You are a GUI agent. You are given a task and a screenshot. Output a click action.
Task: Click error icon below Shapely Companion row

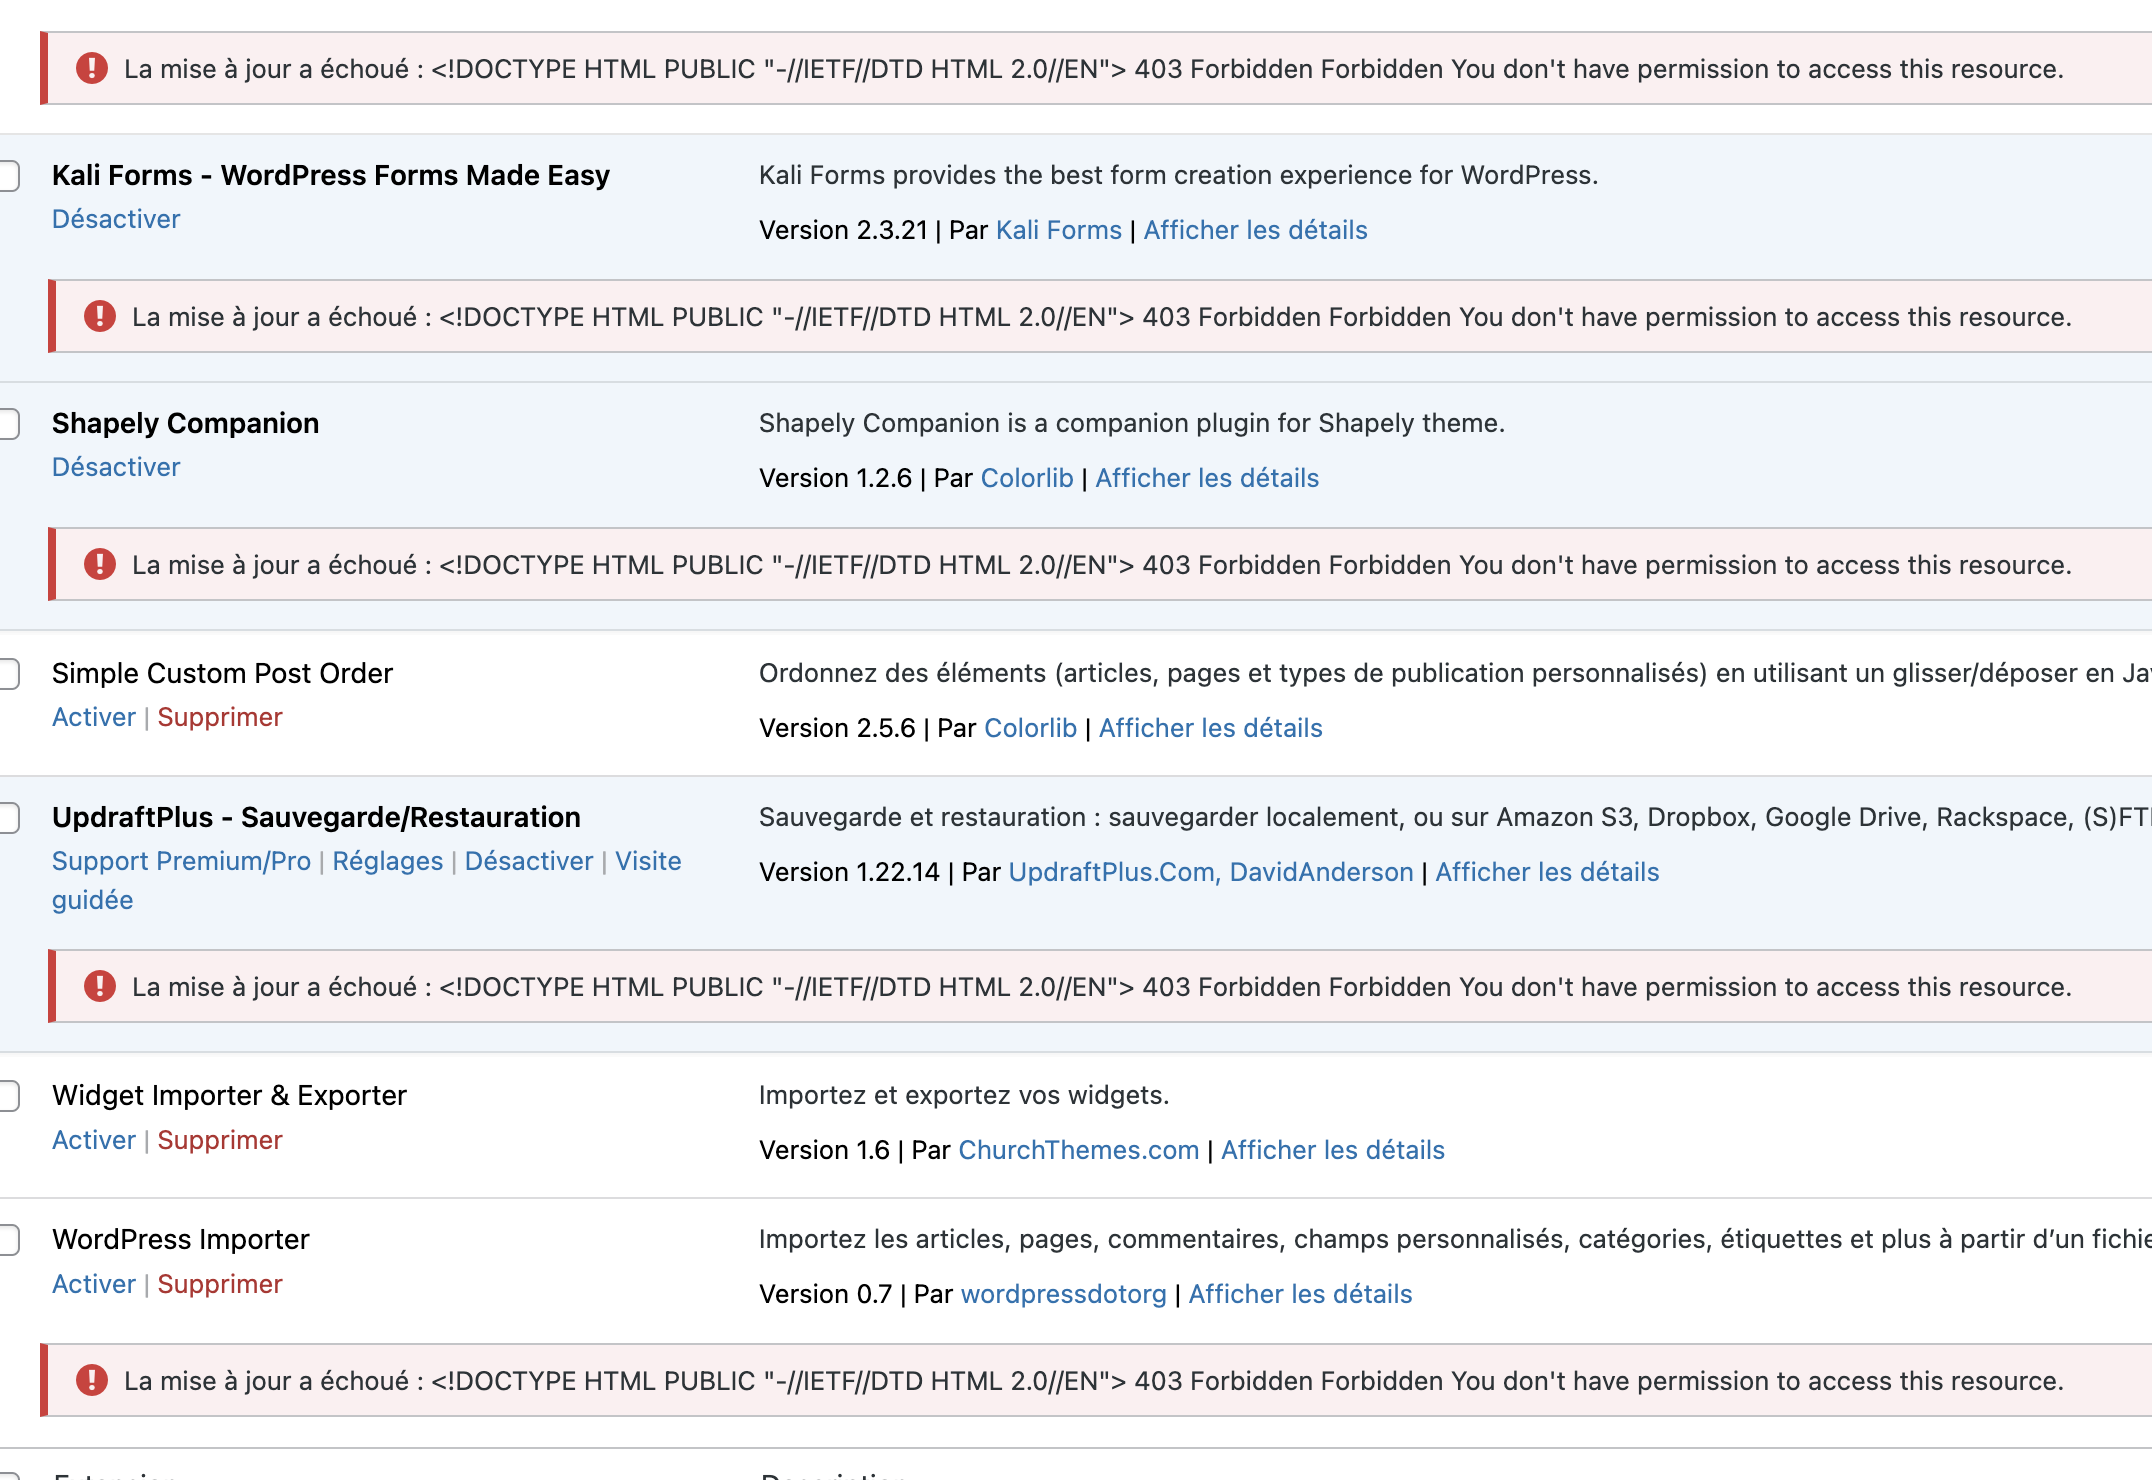99,565
